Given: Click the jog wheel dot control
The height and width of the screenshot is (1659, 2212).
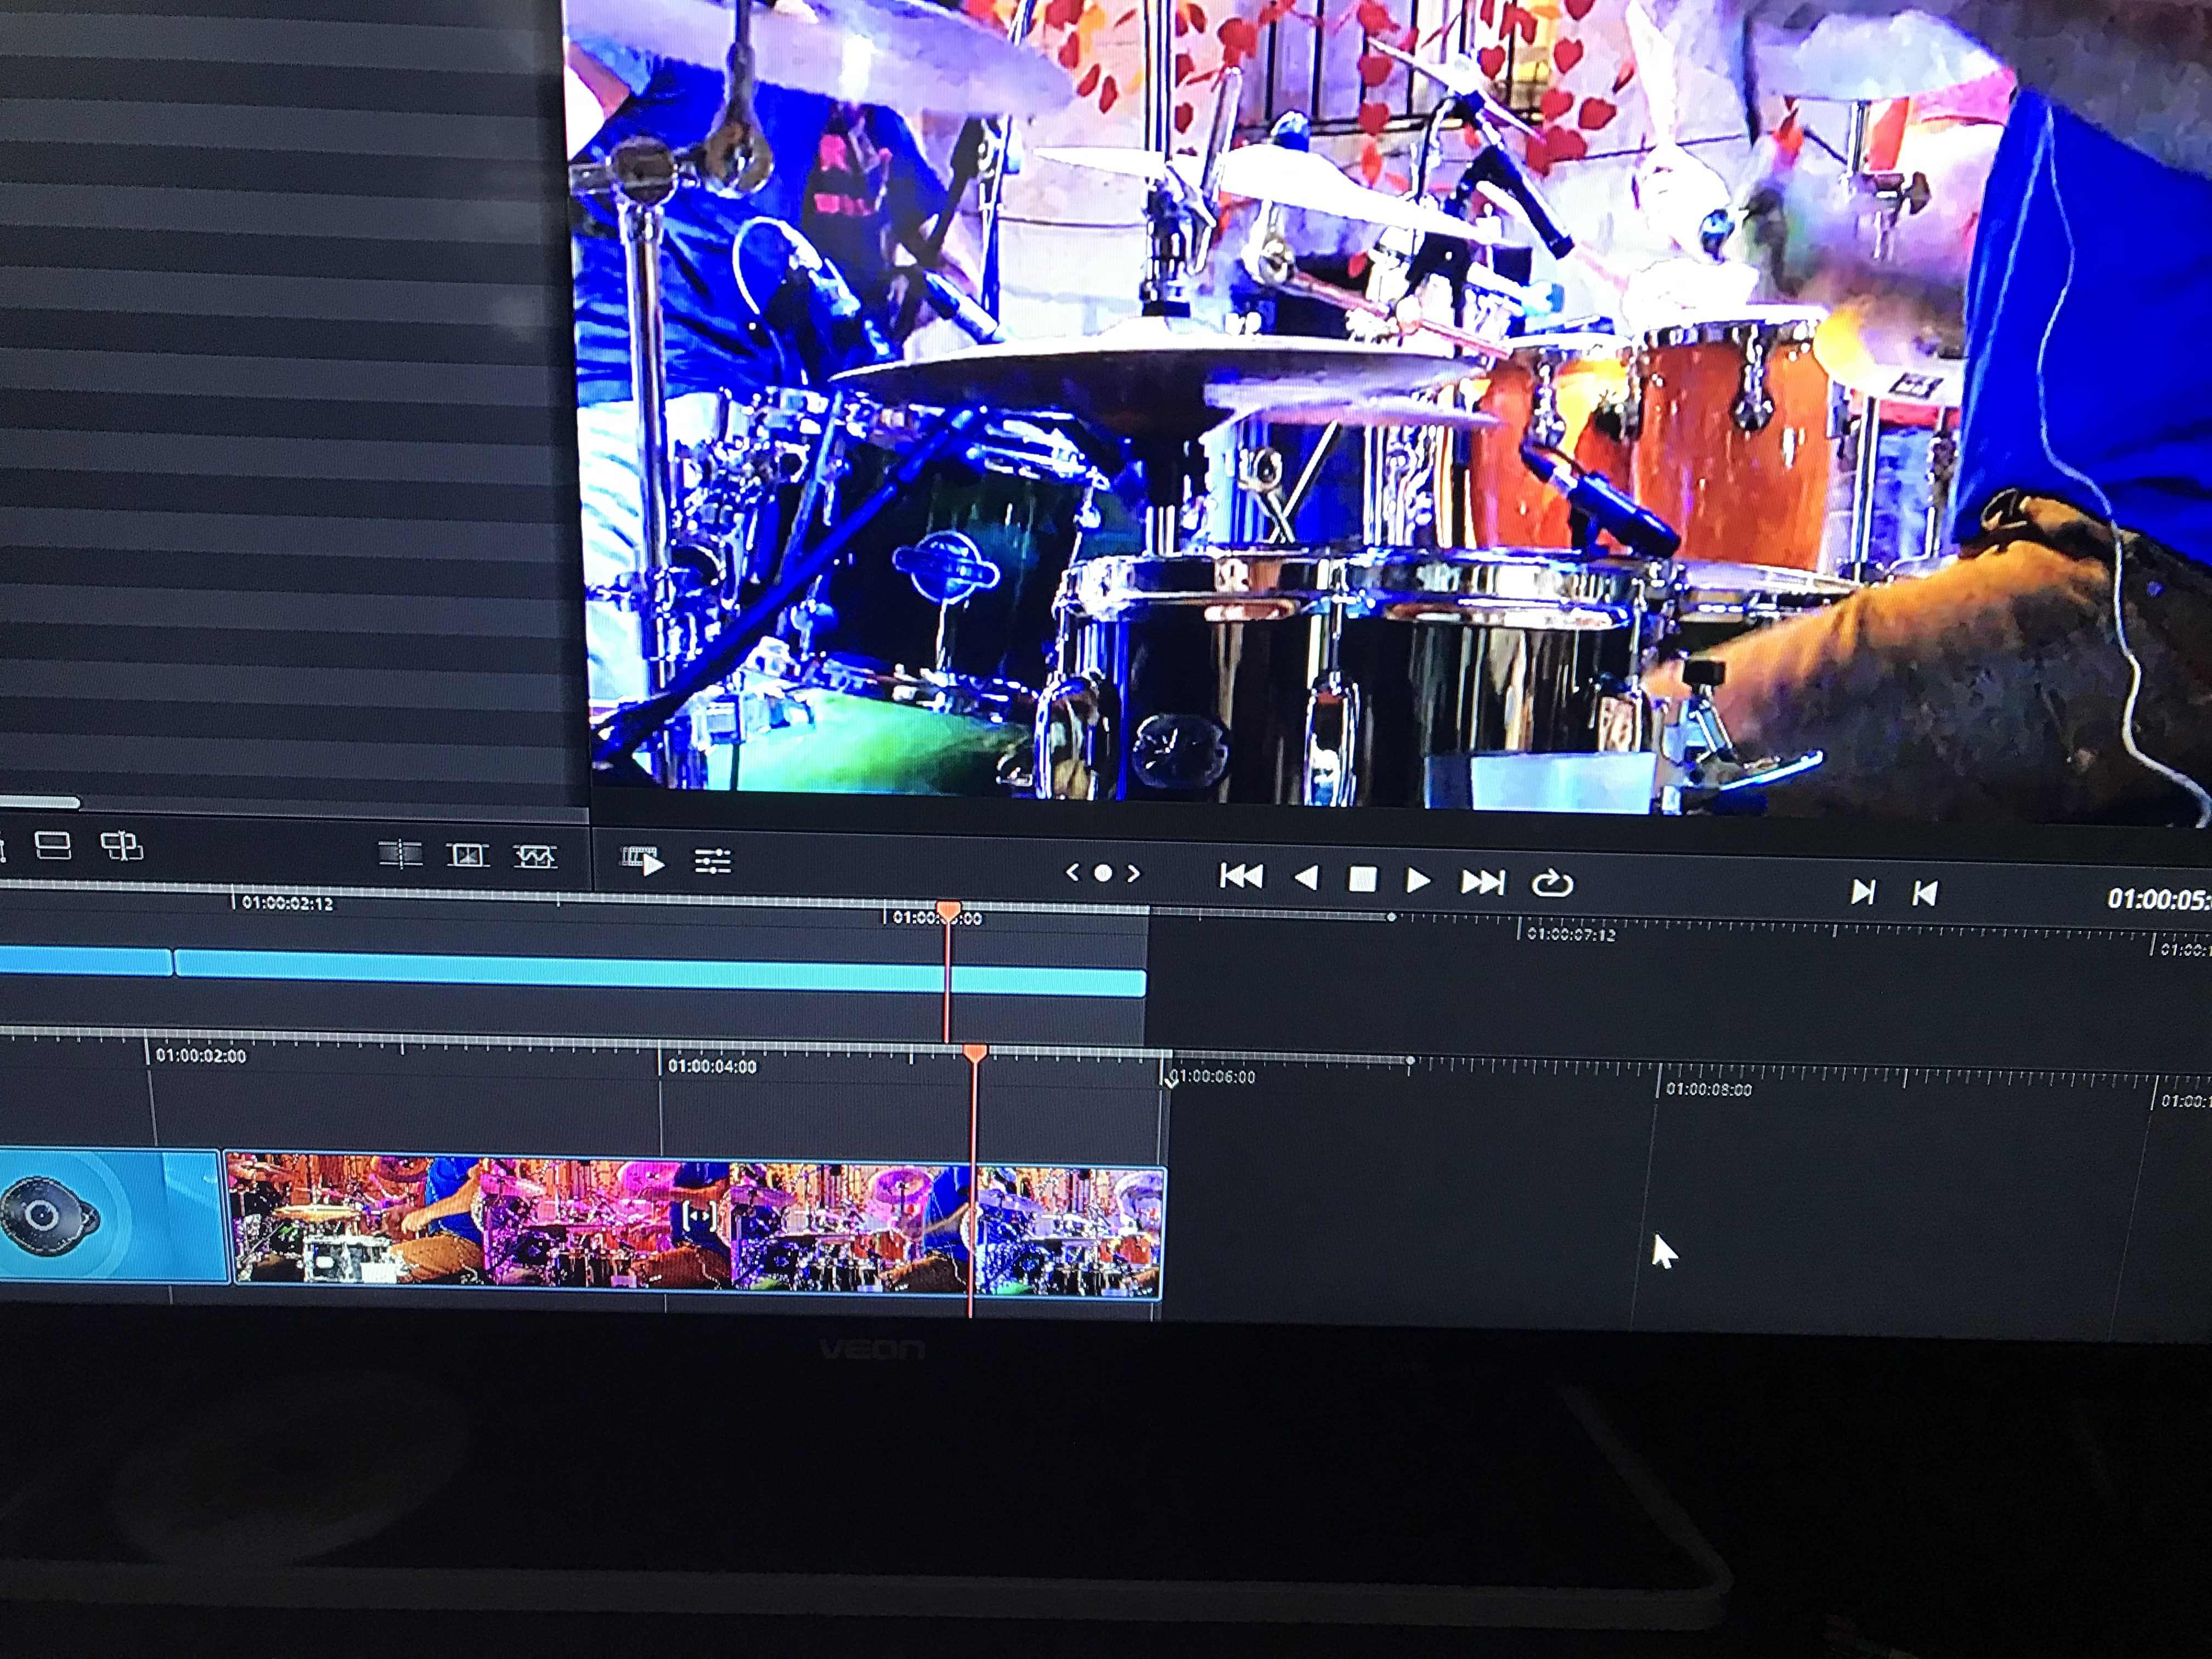Looking at the screenshot, I should [1103, 873].
